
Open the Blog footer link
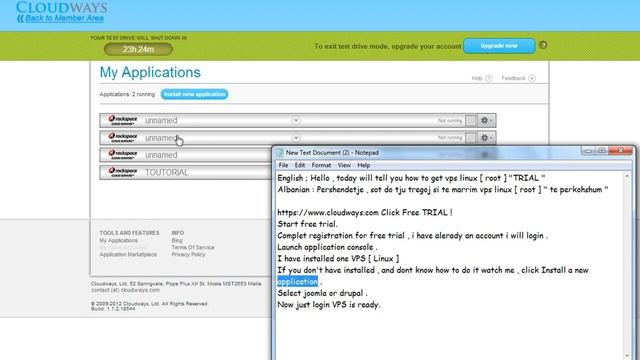pos(177,240)
